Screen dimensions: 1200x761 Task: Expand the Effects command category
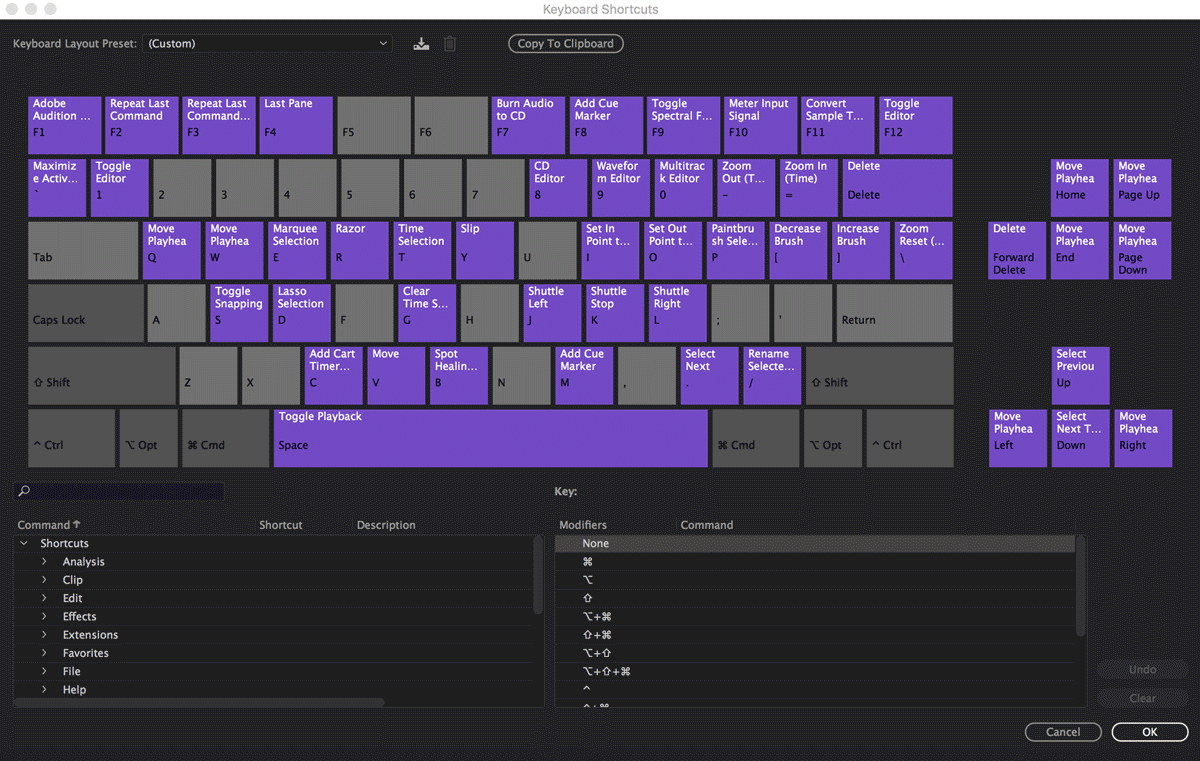pyautogui.click(x=45, y=616)
